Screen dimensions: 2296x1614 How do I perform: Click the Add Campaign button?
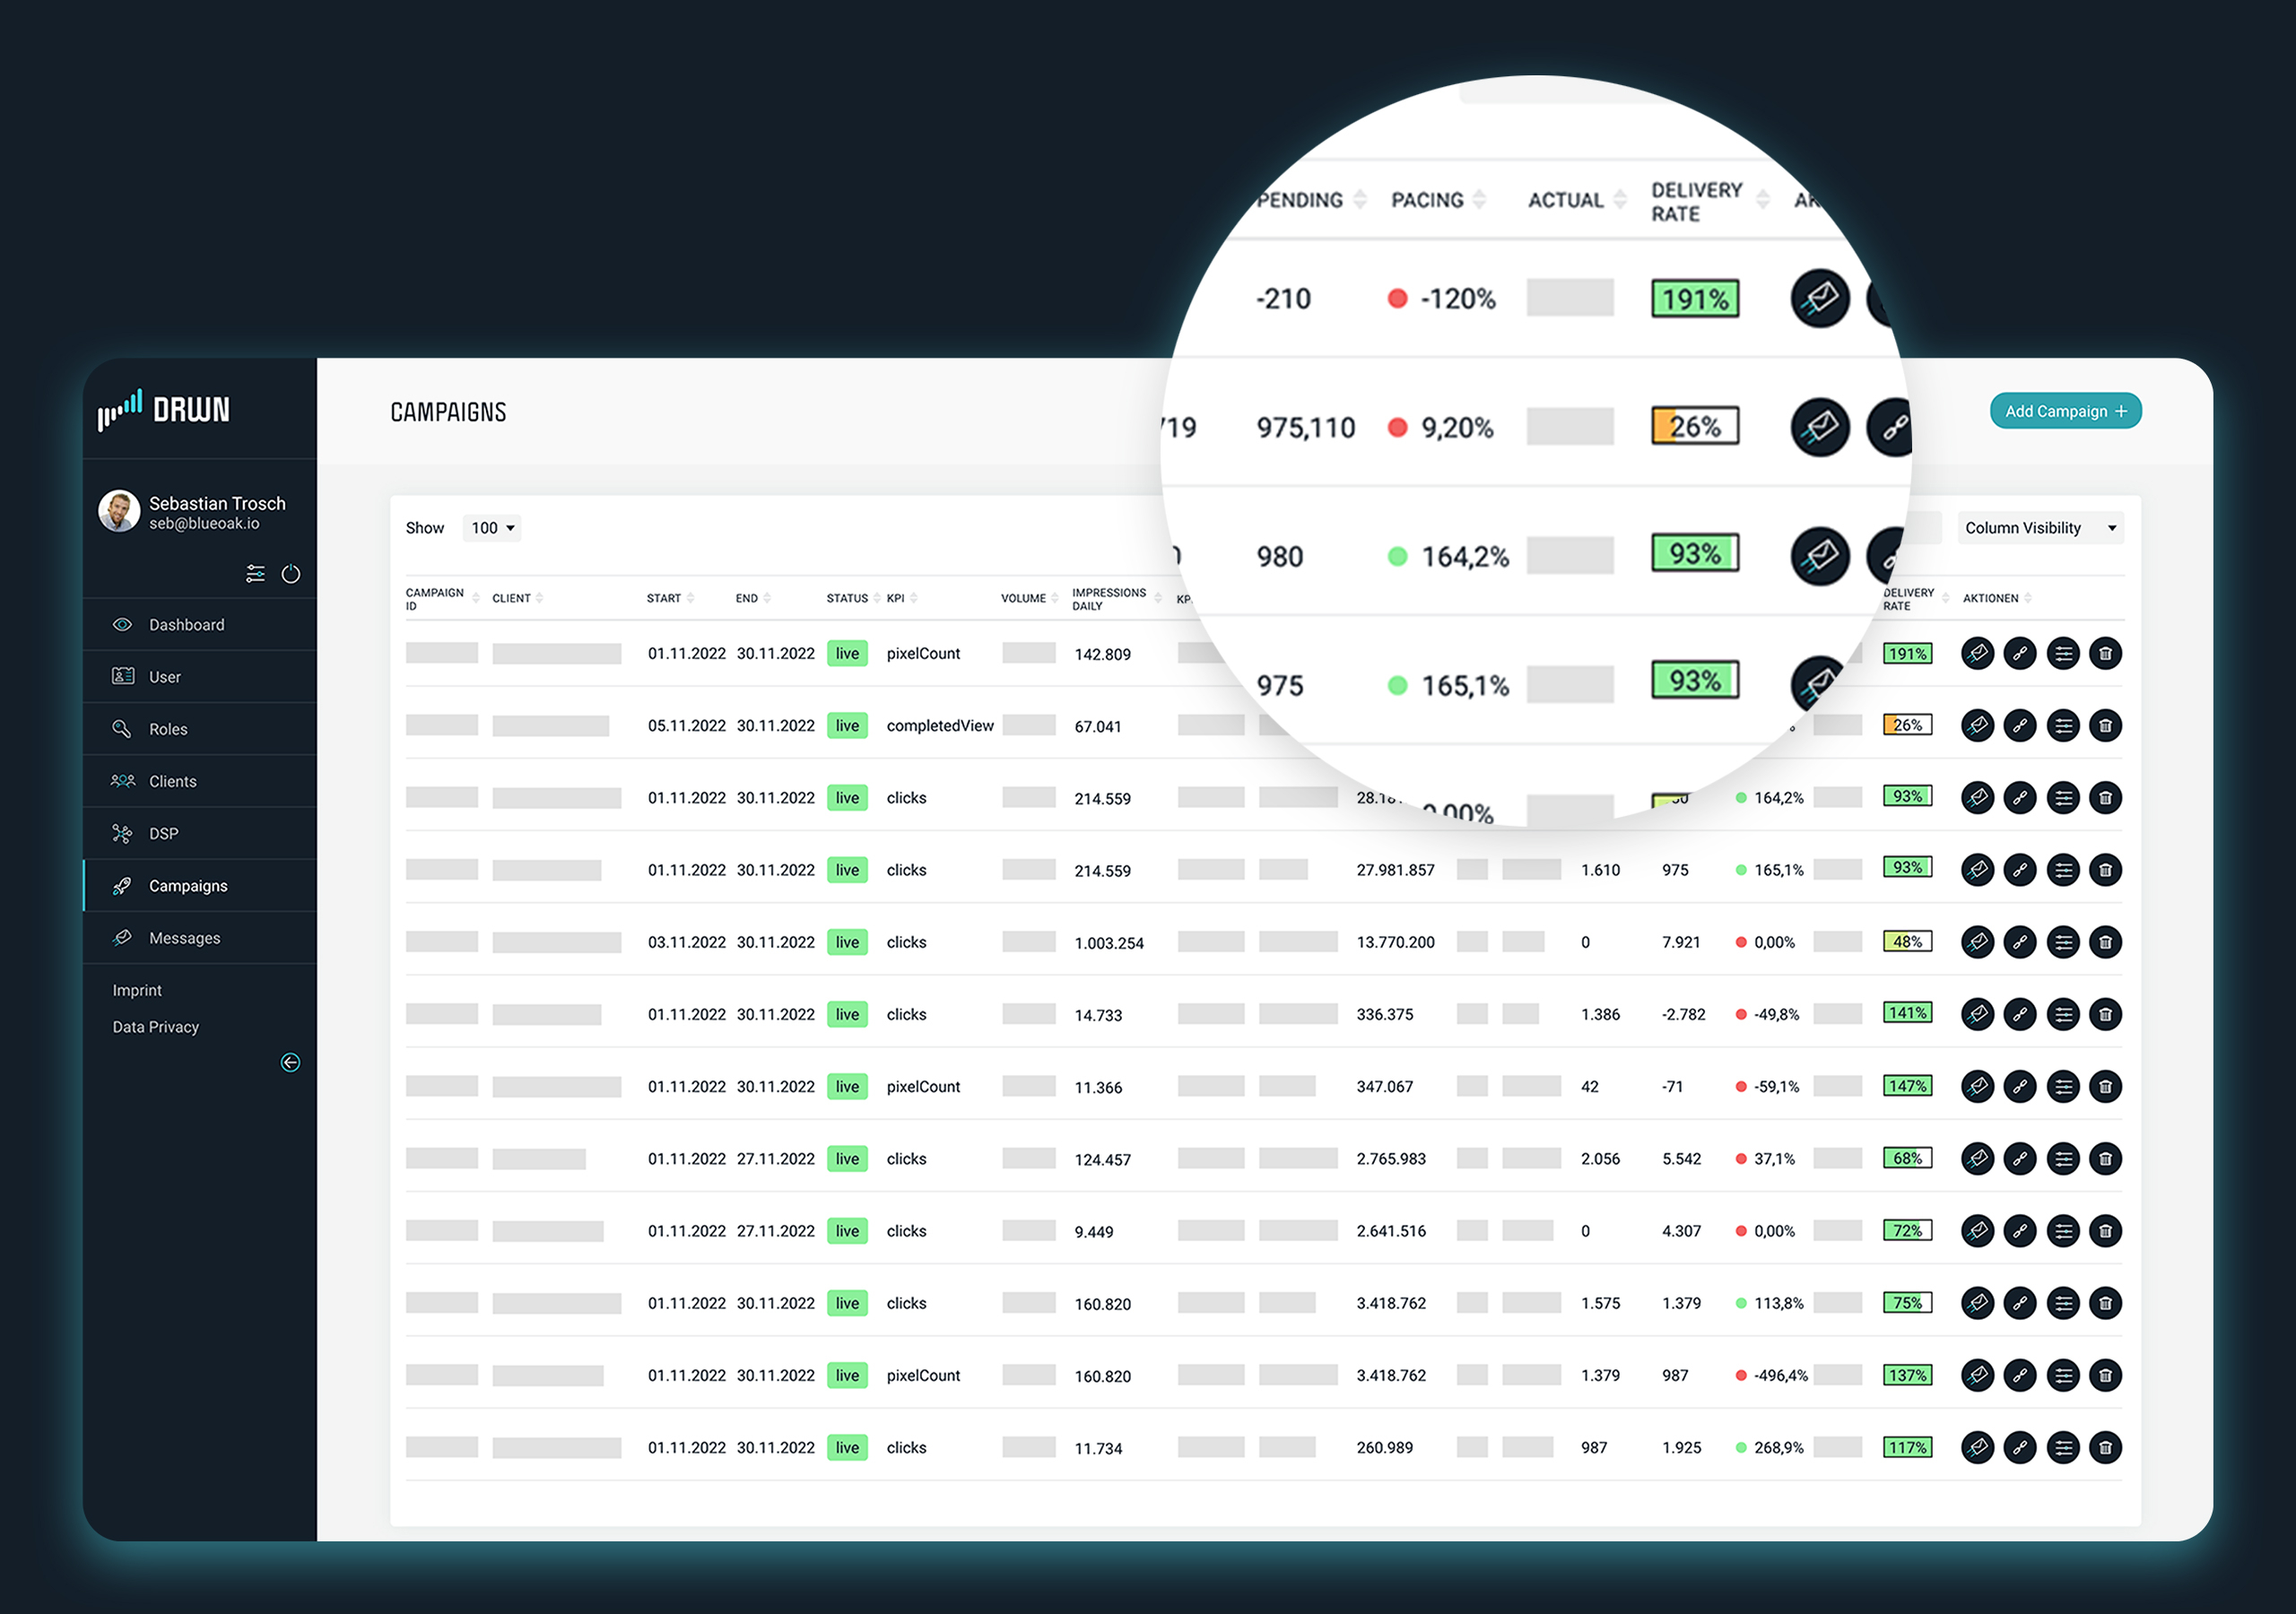2065,411
